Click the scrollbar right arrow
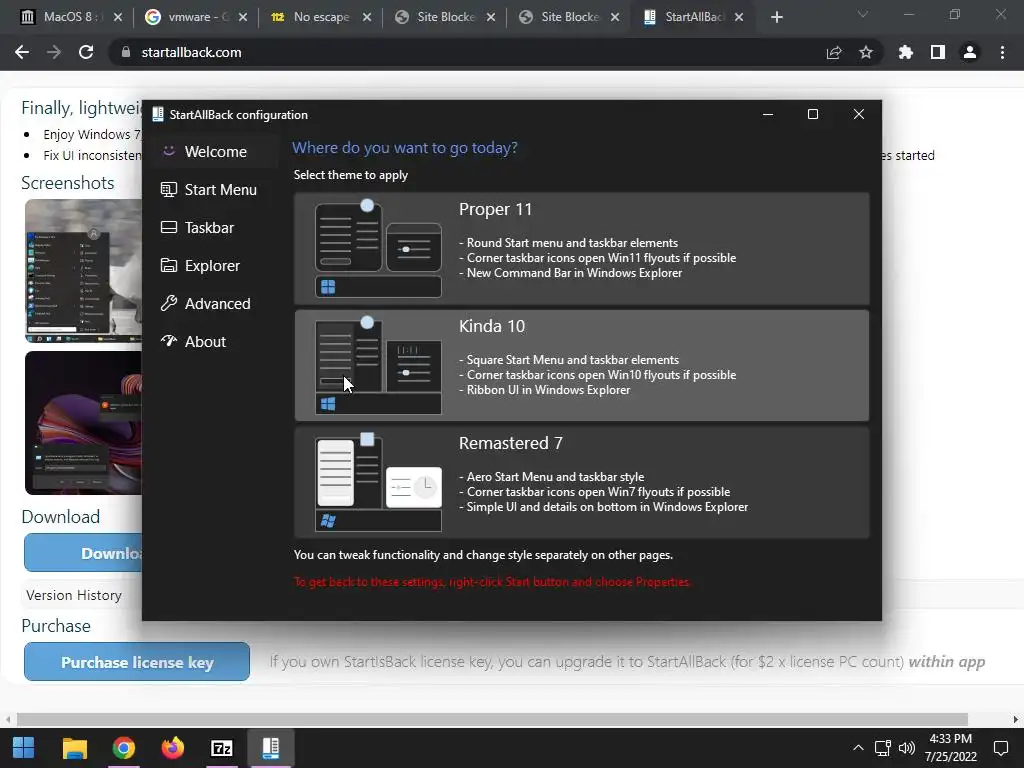This screenshot has height=768, width=1024. coord(1016,719)
